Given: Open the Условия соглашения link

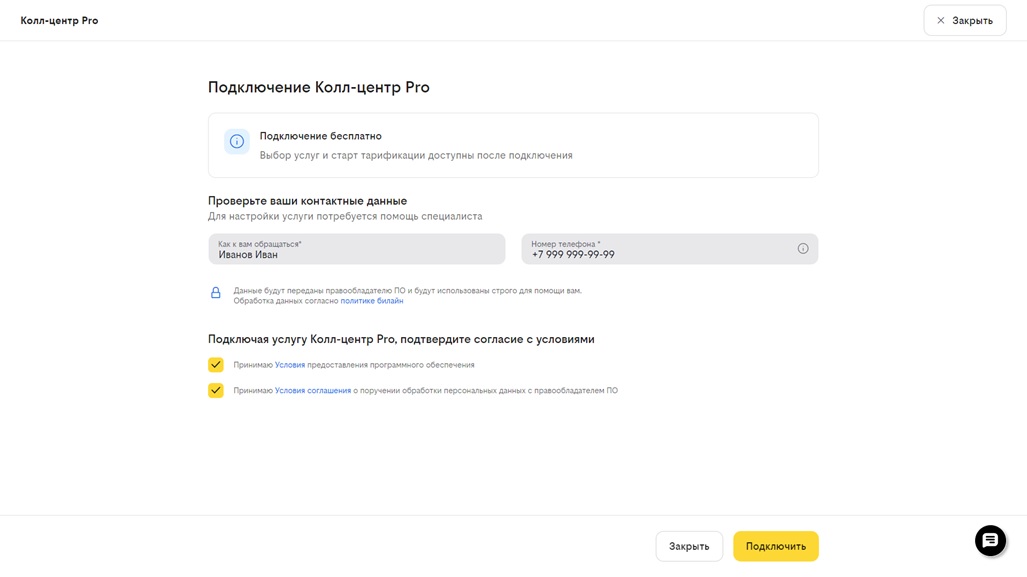Looking at the screenshot, I should point(313,391).
